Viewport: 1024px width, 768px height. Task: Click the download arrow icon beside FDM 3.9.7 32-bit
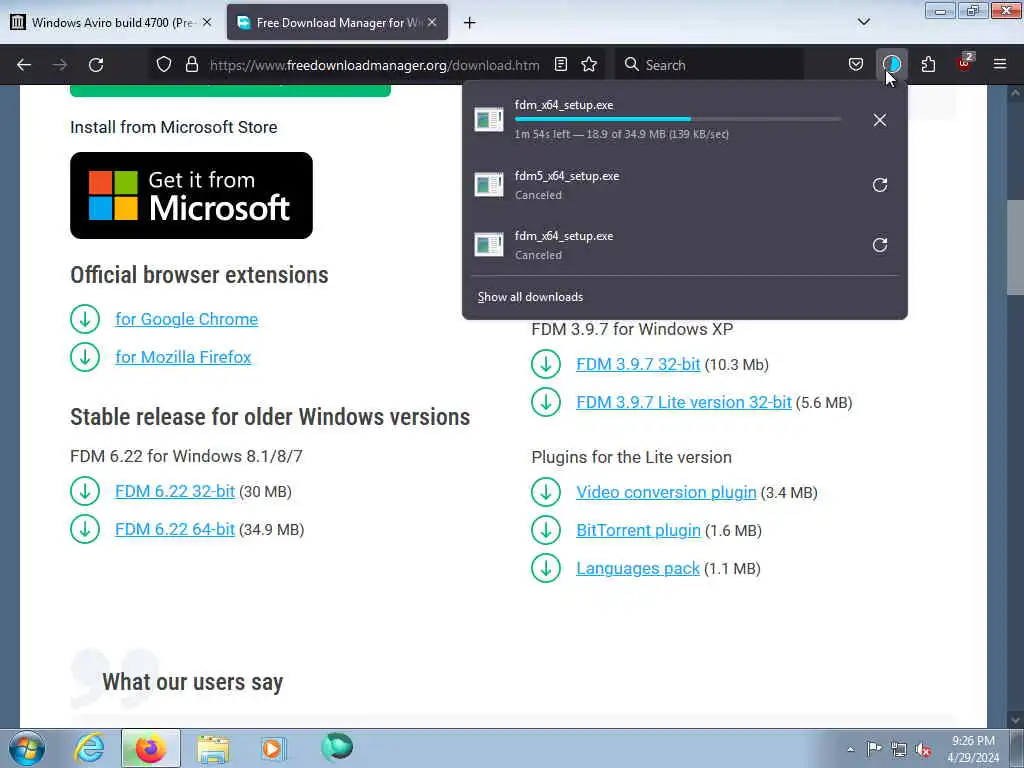(546, 364)
